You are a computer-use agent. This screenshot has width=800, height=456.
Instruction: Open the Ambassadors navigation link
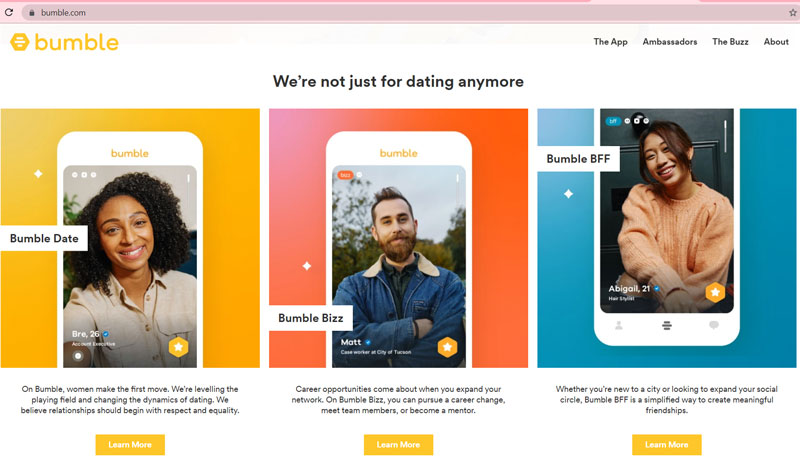pyautogui.click(x=669, y=42)
